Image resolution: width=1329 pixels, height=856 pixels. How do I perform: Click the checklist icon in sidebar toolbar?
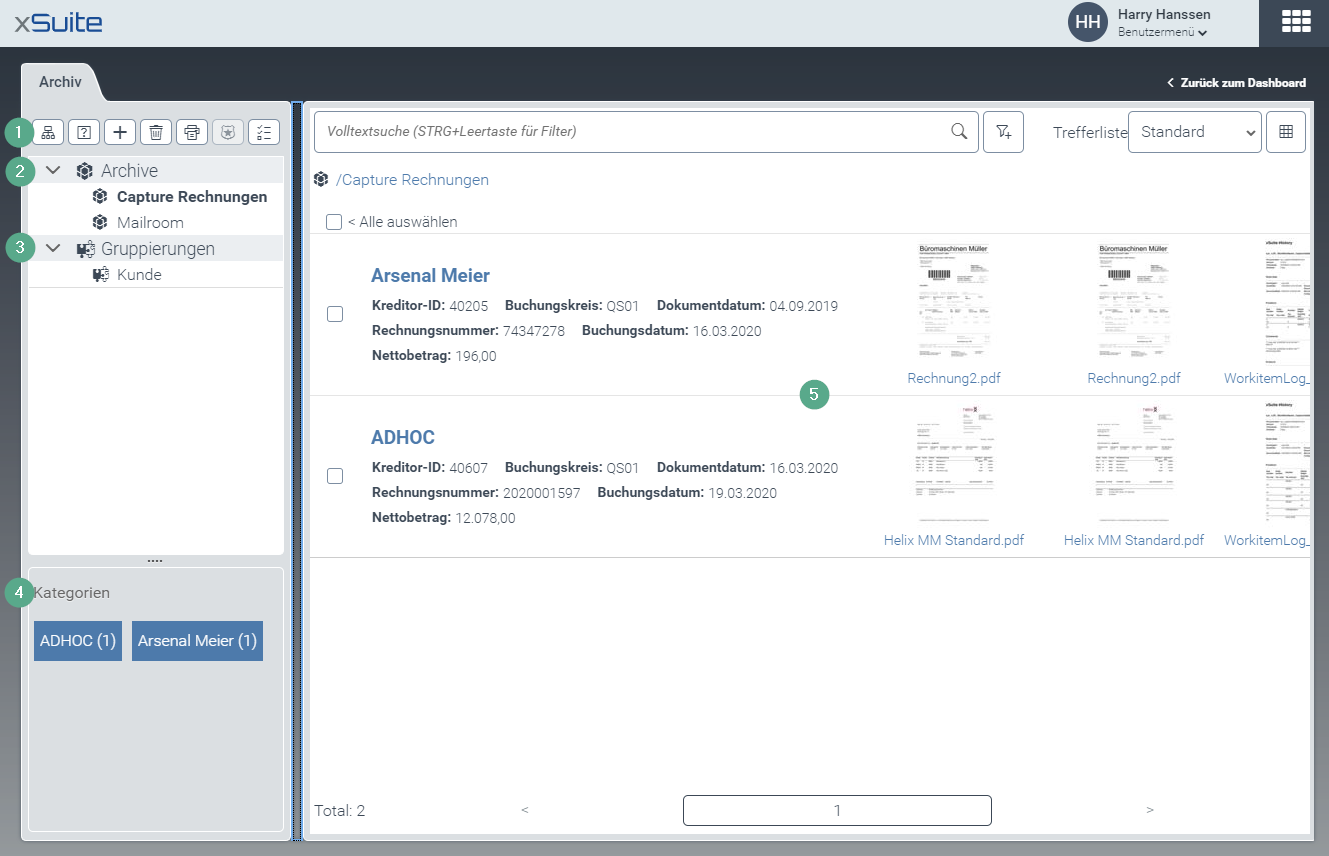[264, 132]
